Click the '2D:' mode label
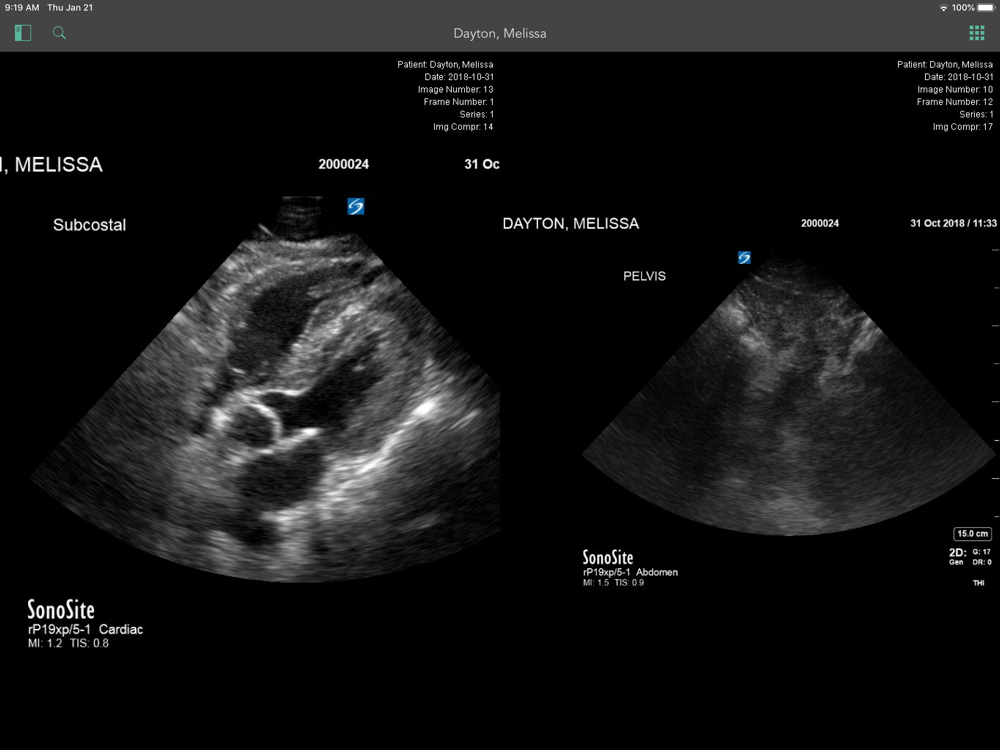 (x=957, y=553)
